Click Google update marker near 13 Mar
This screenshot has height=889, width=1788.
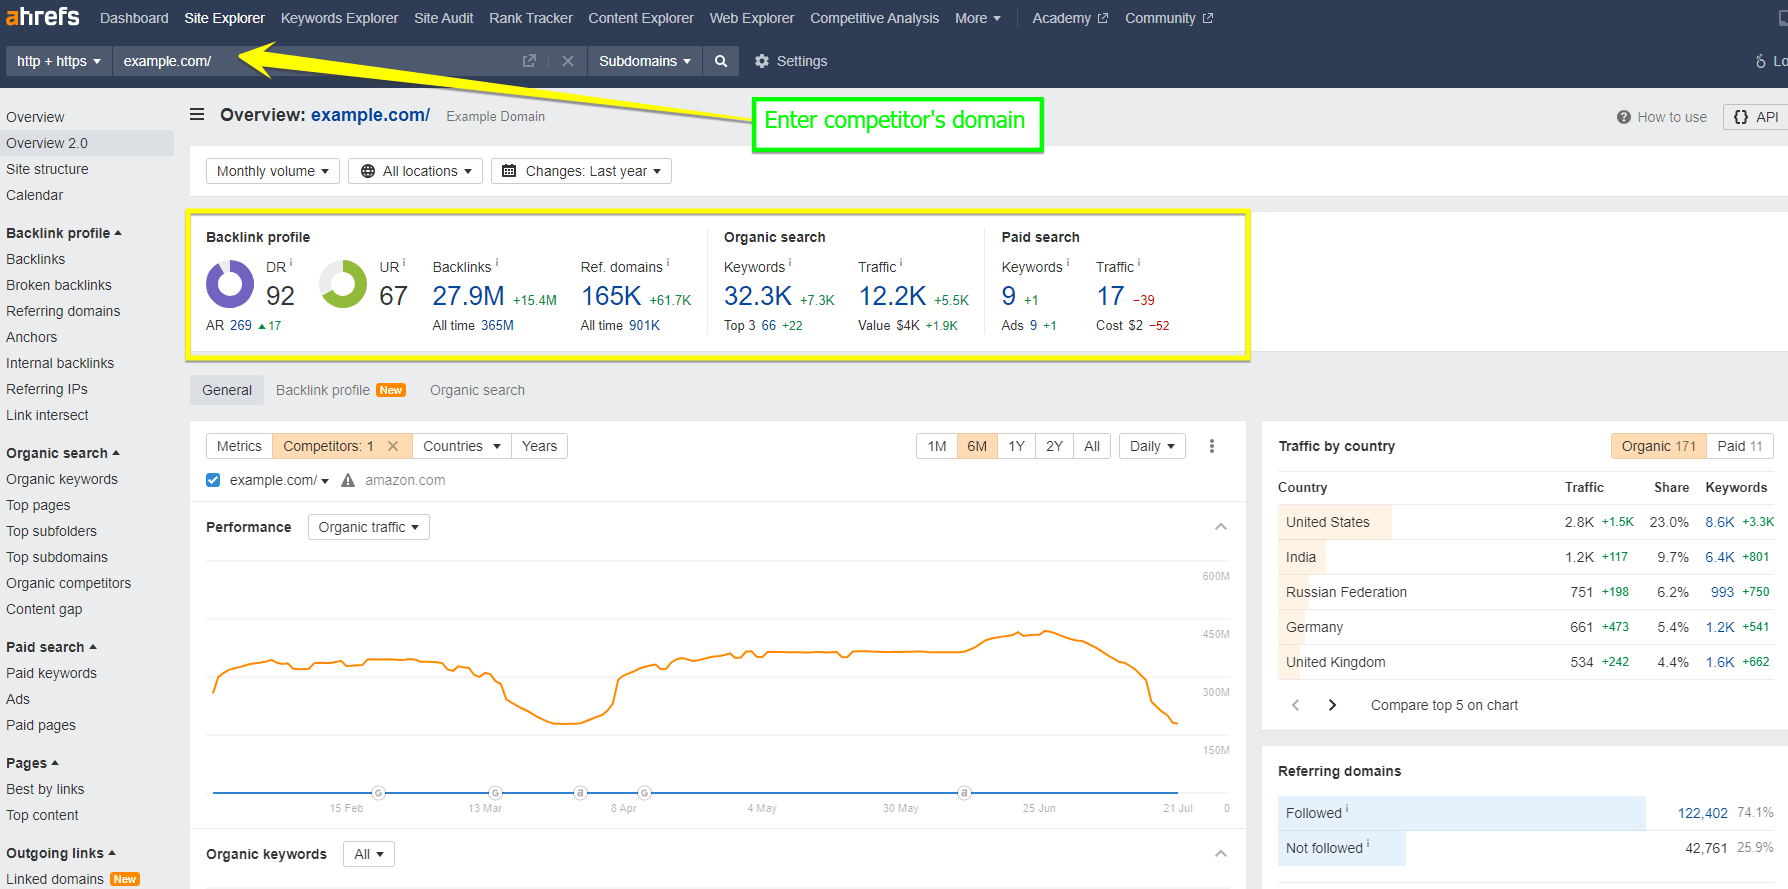(x=495, y=793)
